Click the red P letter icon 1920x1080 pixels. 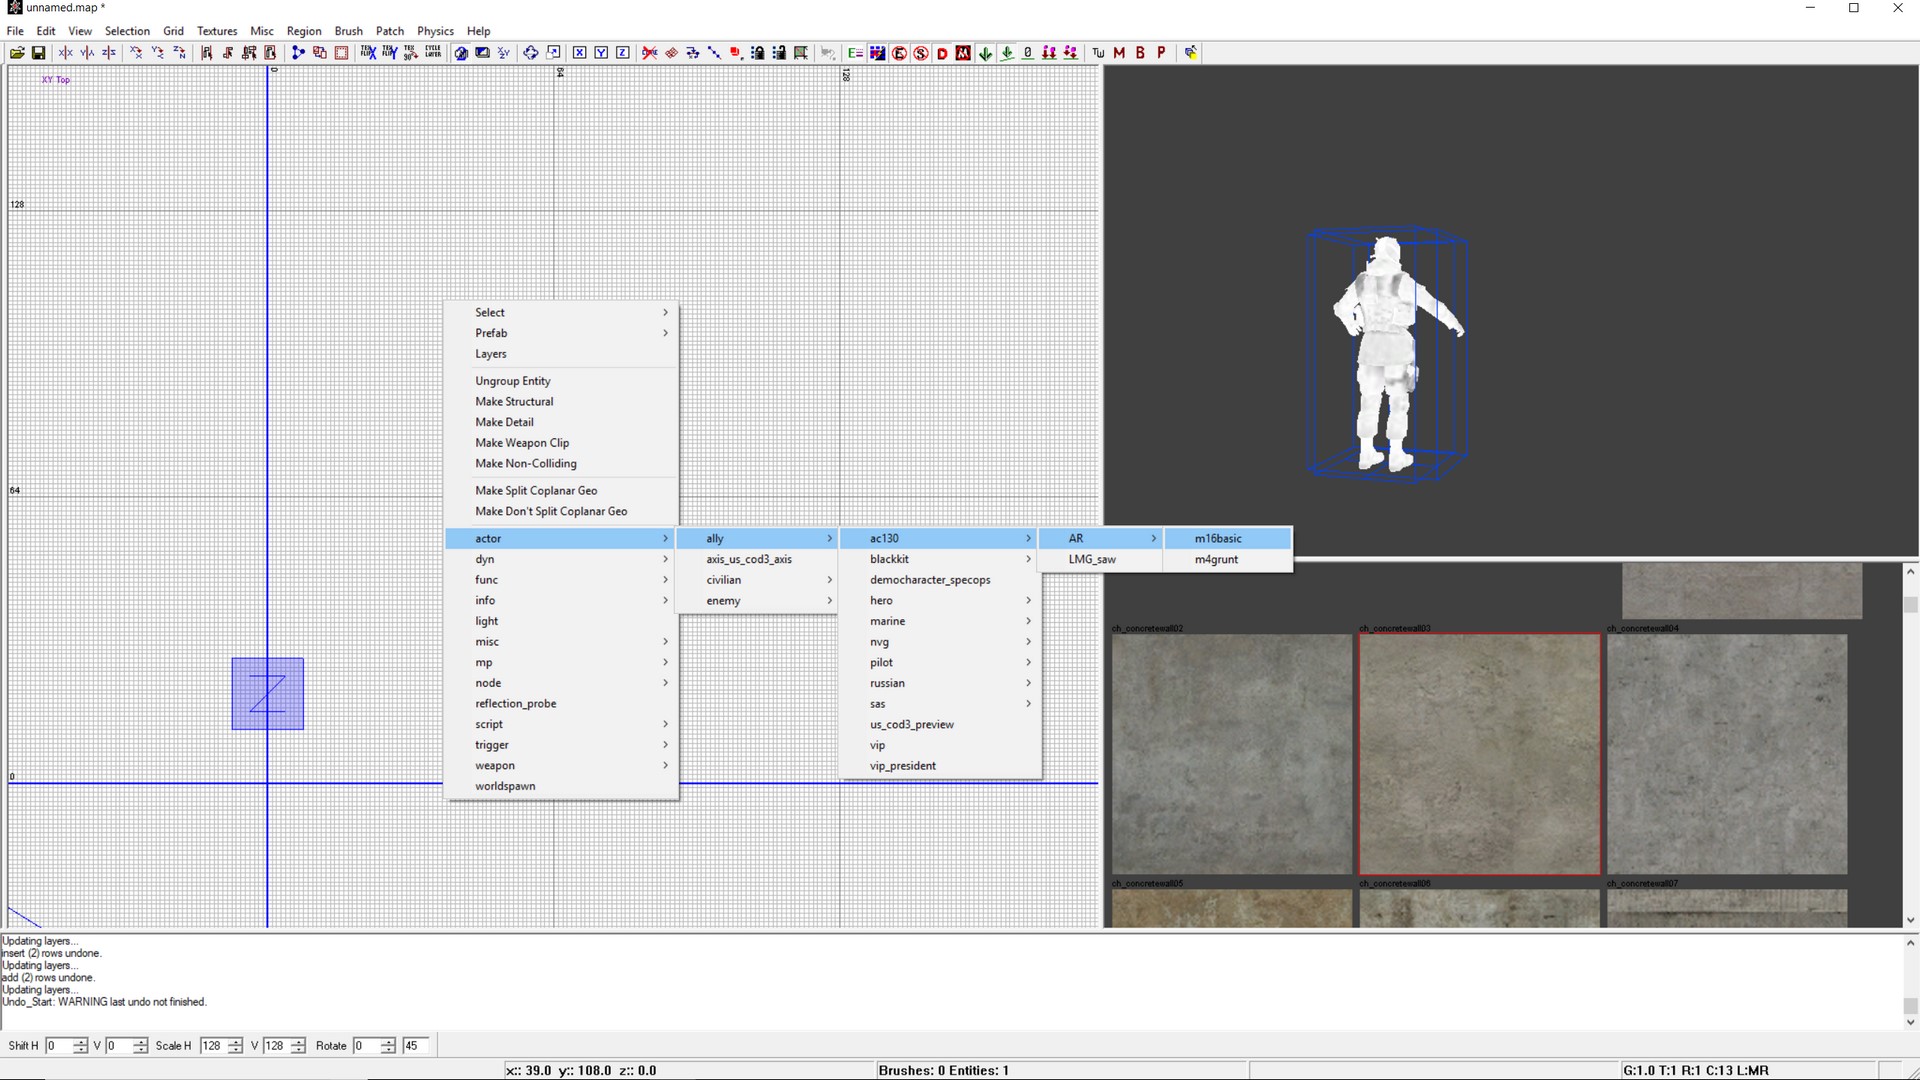1161,53
